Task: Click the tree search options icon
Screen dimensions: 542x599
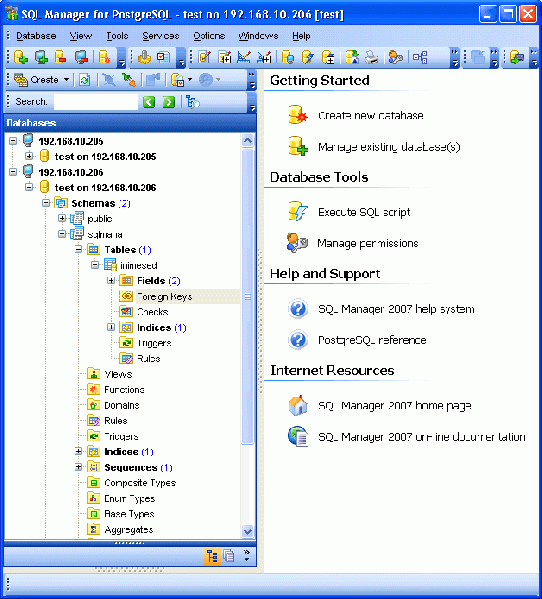Action: coord(192,102)
